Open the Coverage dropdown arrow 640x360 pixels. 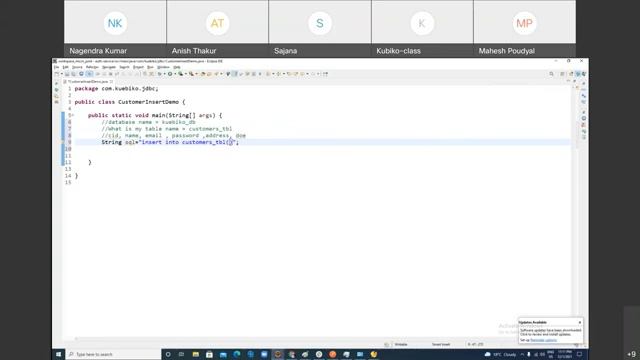click(x=186, y=74)
